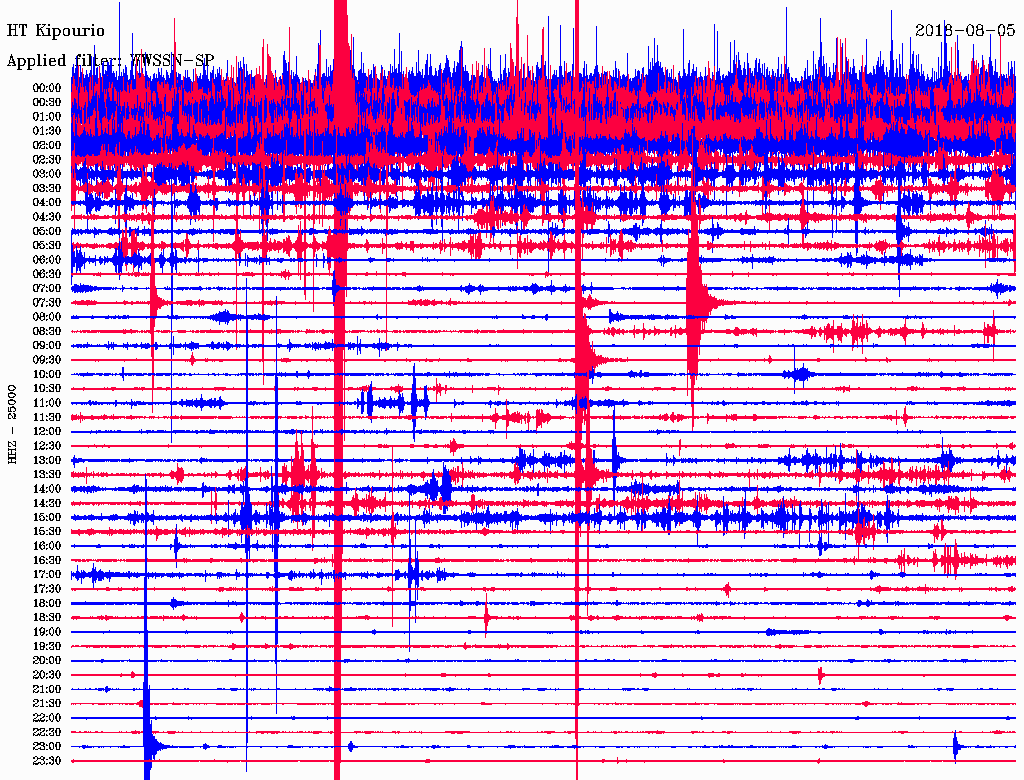Select the 04:00 time label

pyautogui.click(x=47, y=203)
